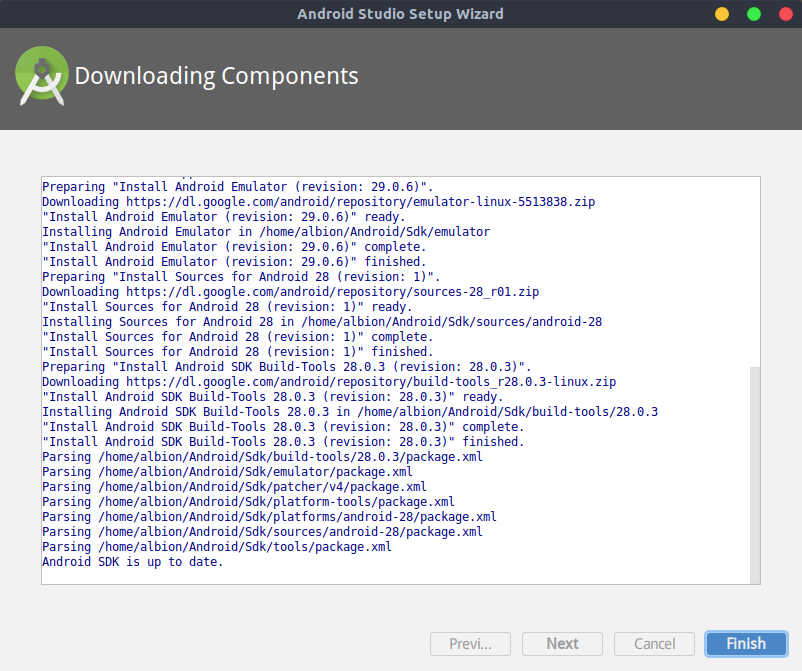Click the green maximize window control
Screen dimensions: 802x671
click(751, 14)
